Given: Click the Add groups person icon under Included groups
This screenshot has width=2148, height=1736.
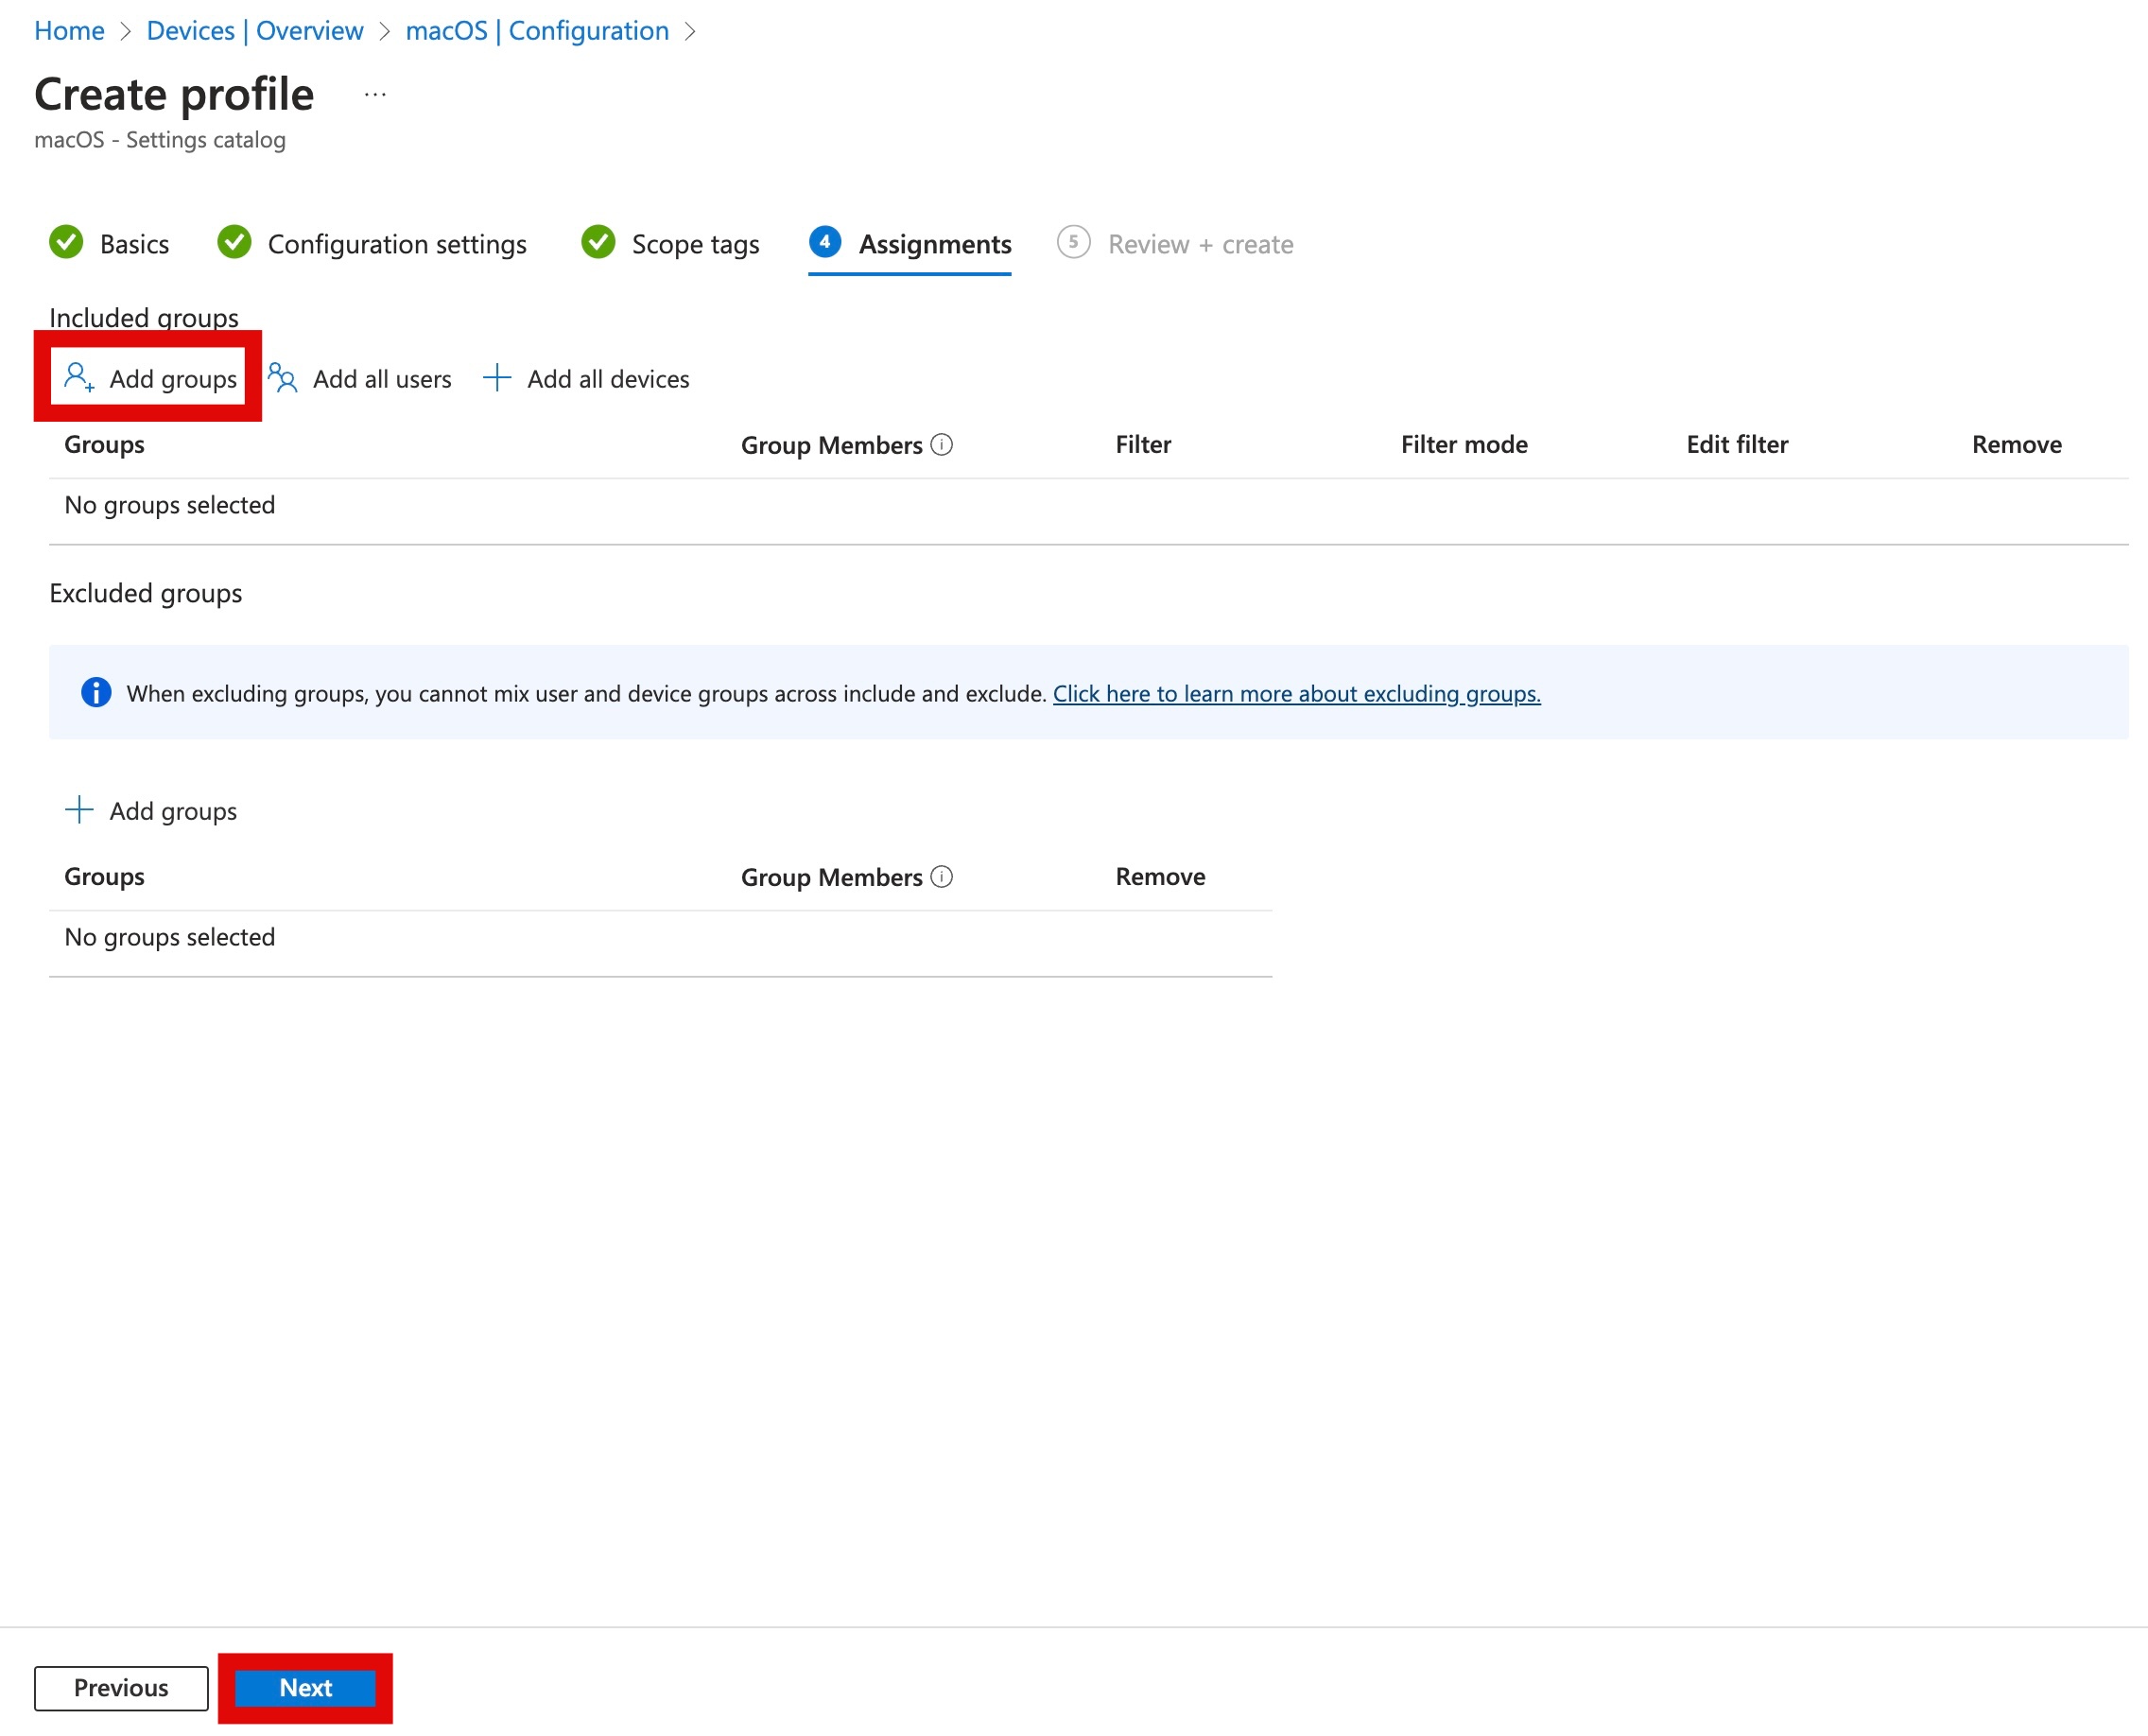Looking at the screenshot, I should pos(79,378).
